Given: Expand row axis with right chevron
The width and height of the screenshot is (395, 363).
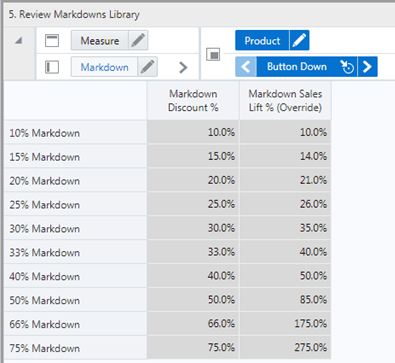Looking at the screenshot, I should point(183,67).
